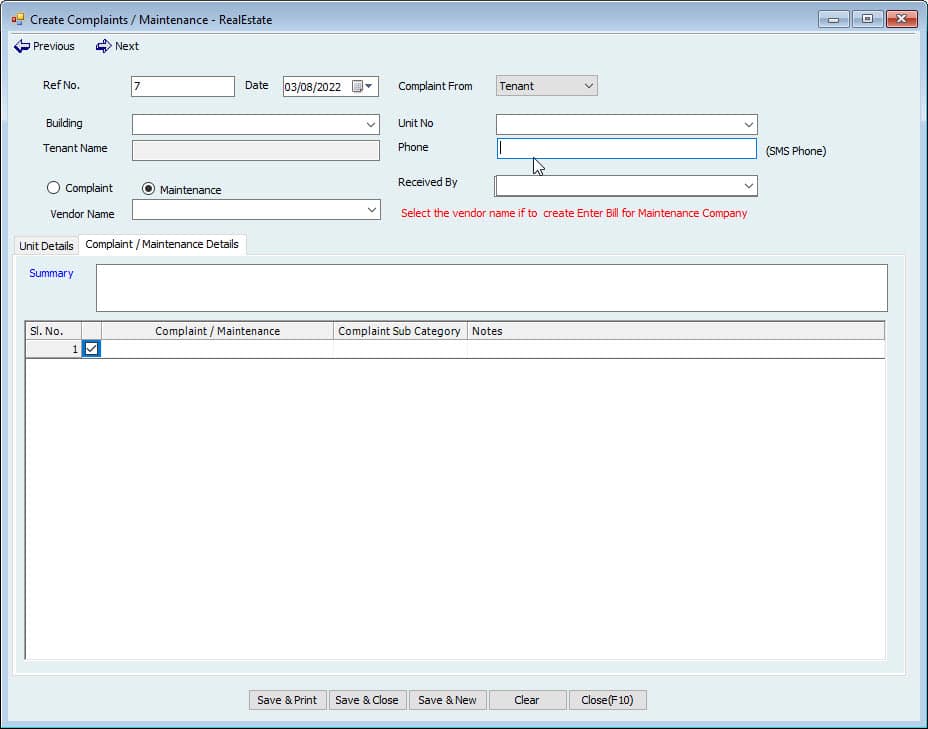Click the Complaint Sub Category cell in row 1
This screenshot has width=928, height=729.
[400, 349]
